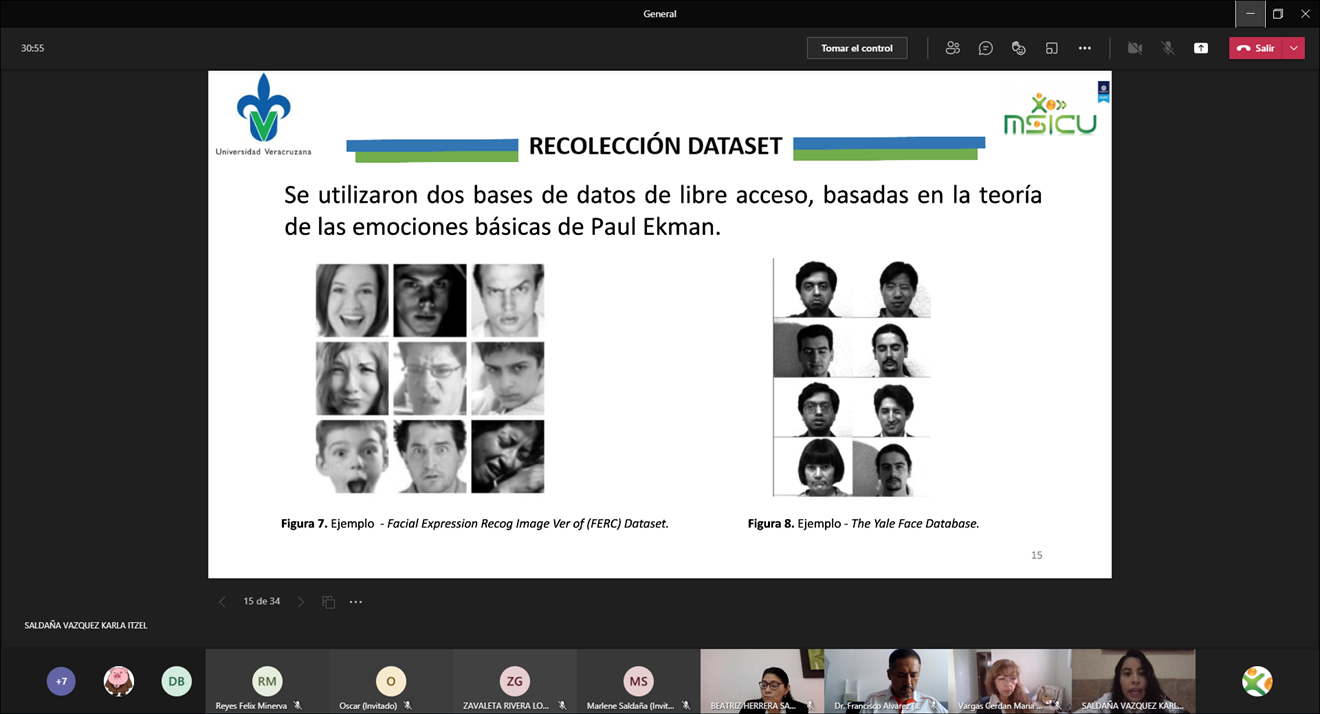Click the Tomar el control button
Image resolution: width=1320 pixels, height=714 pixels.
[x=857, y=48]
